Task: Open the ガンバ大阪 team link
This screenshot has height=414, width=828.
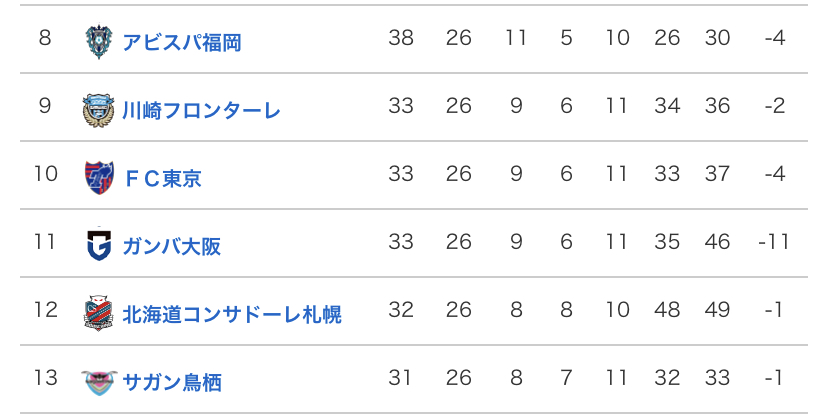Action: 172,246
